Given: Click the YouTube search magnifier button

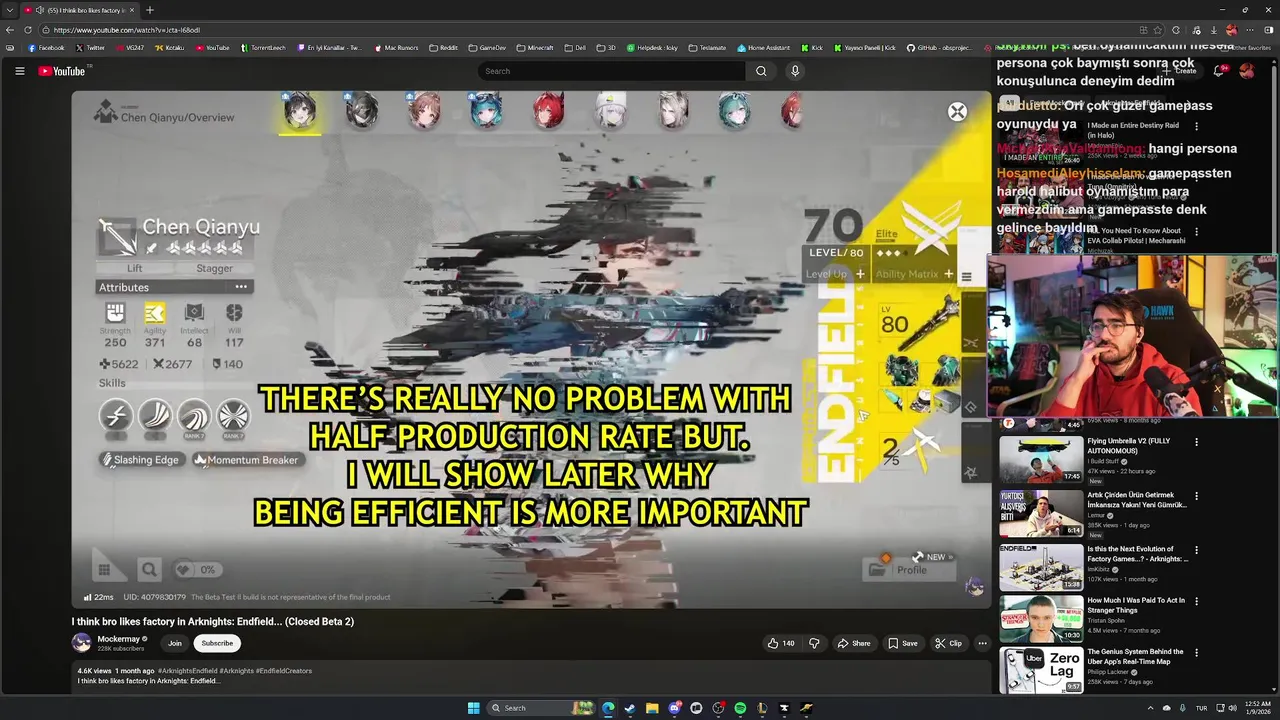Looking at the screenshot, I should (x=761, y=71).
